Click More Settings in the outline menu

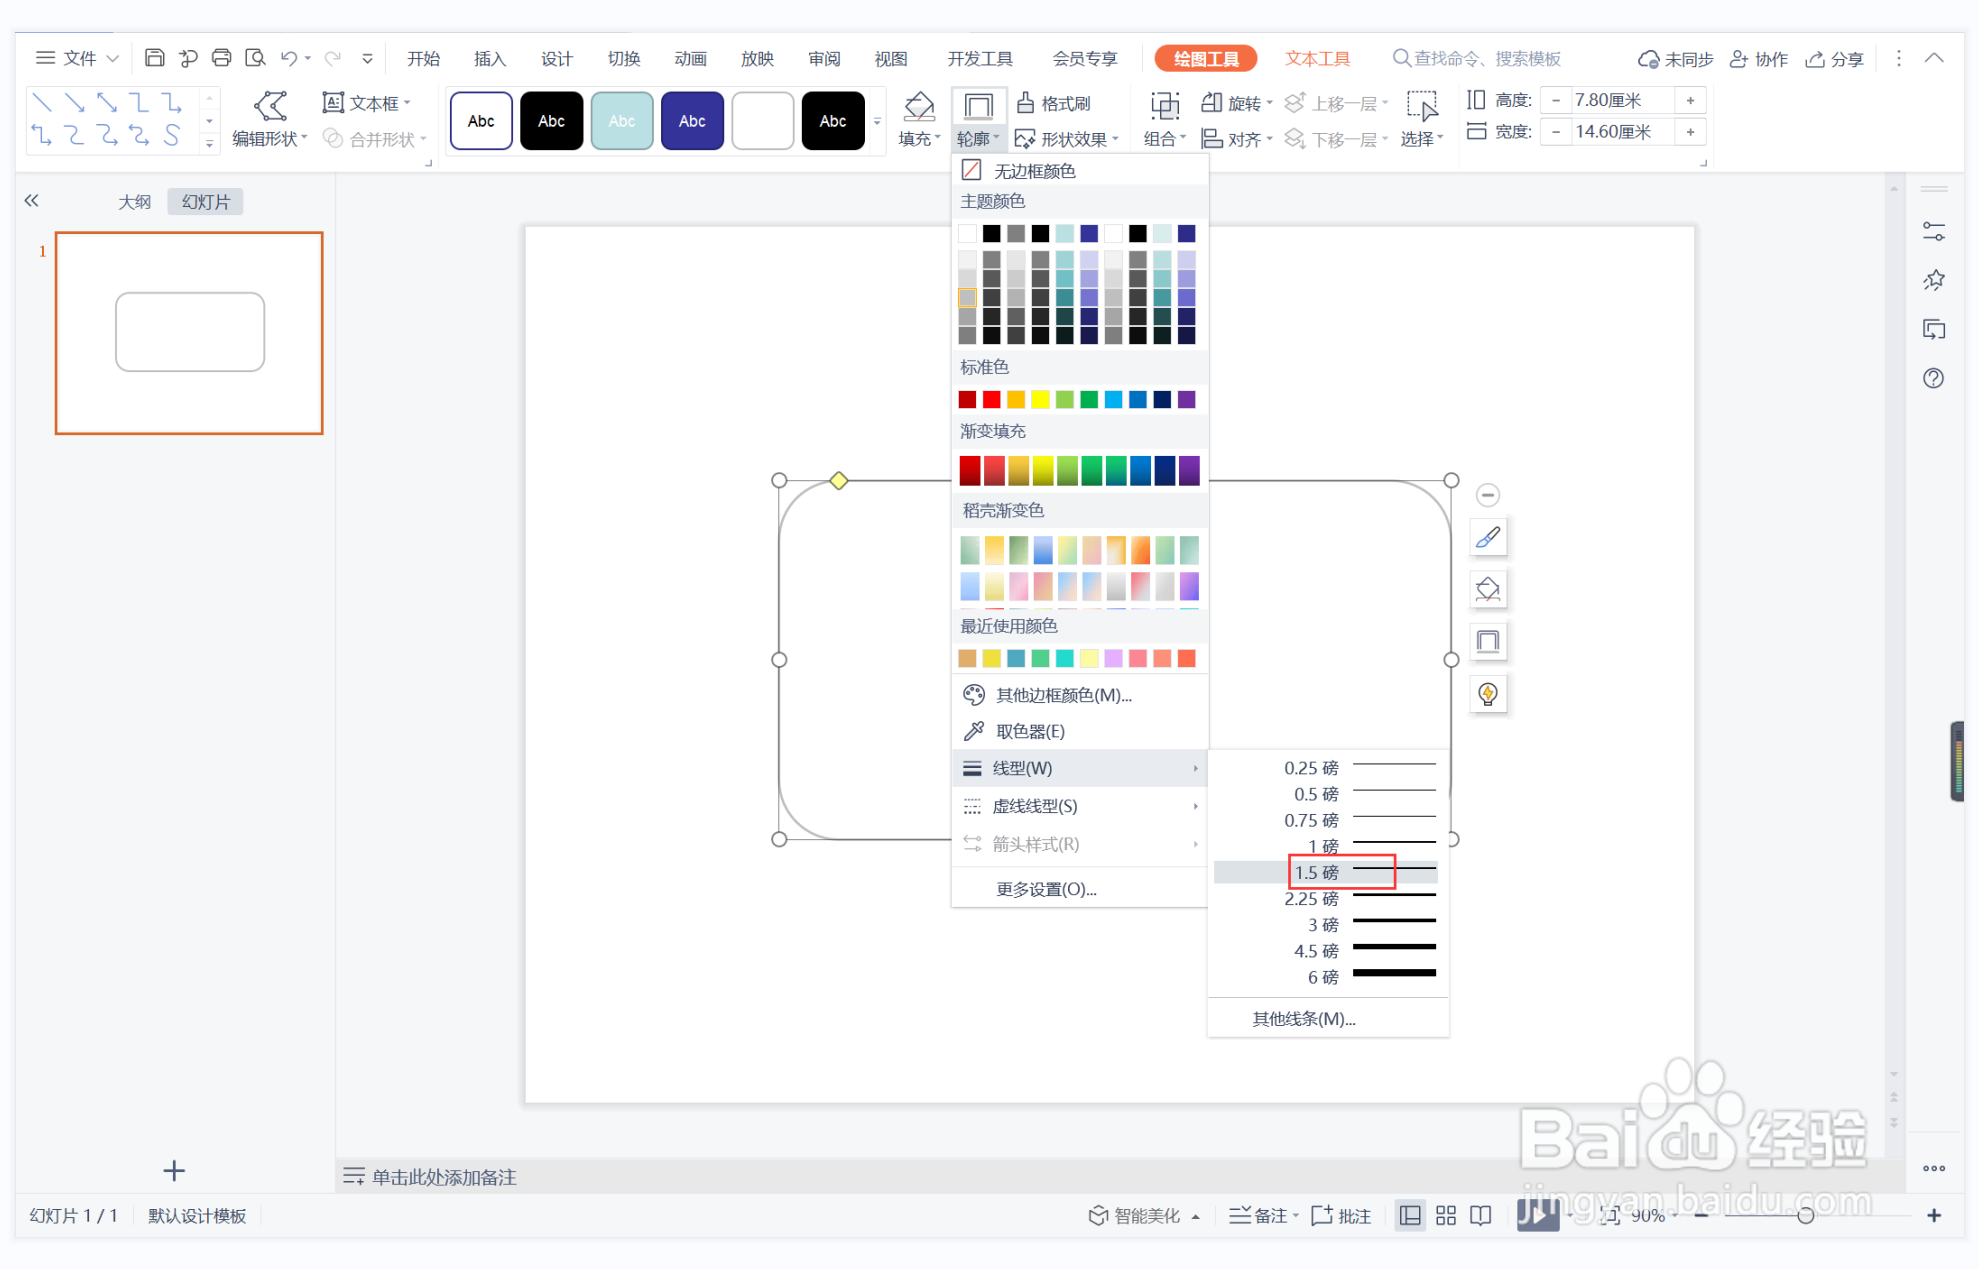pyautogui.click(x=1046, y=889)
